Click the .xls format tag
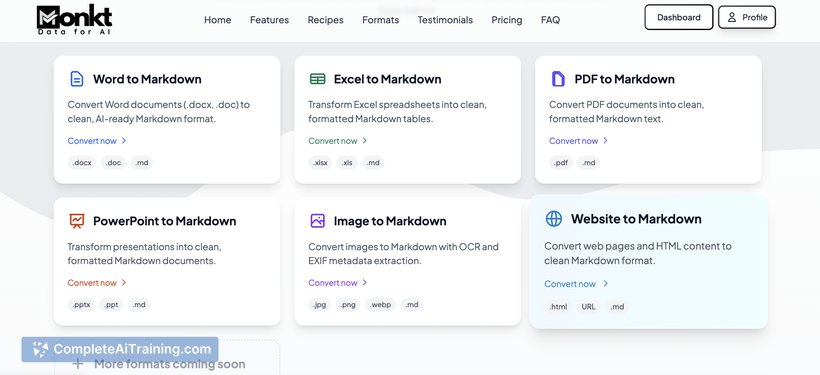The width and height of the screenshot is (820, 375). 347,163
